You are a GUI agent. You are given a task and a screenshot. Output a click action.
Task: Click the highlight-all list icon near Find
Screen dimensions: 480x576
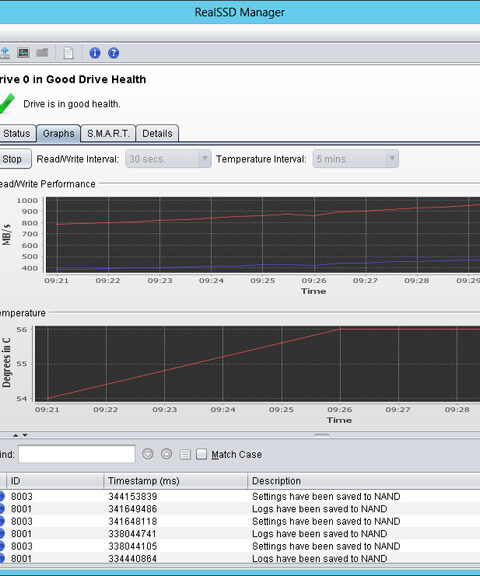pos(185,454)
